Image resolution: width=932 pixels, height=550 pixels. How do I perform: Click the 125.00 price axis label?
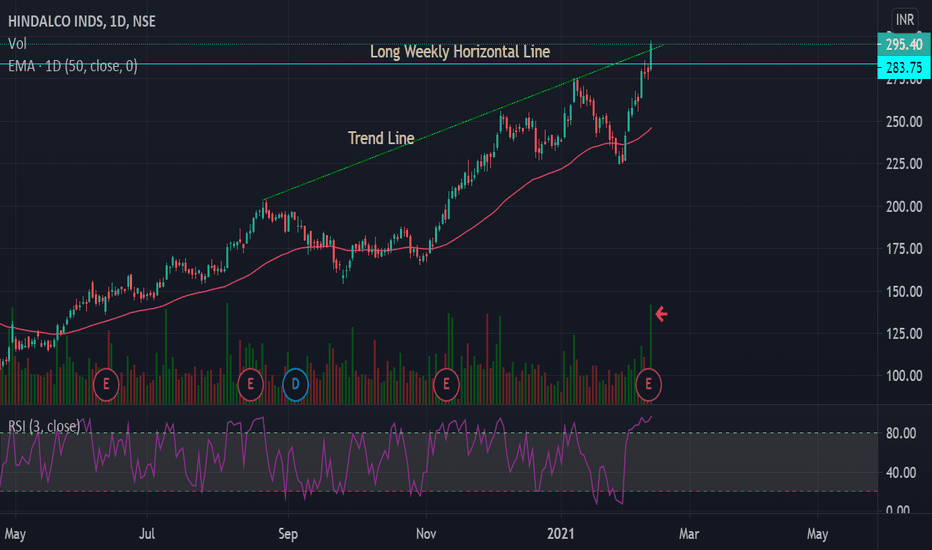tap(904, 334)
